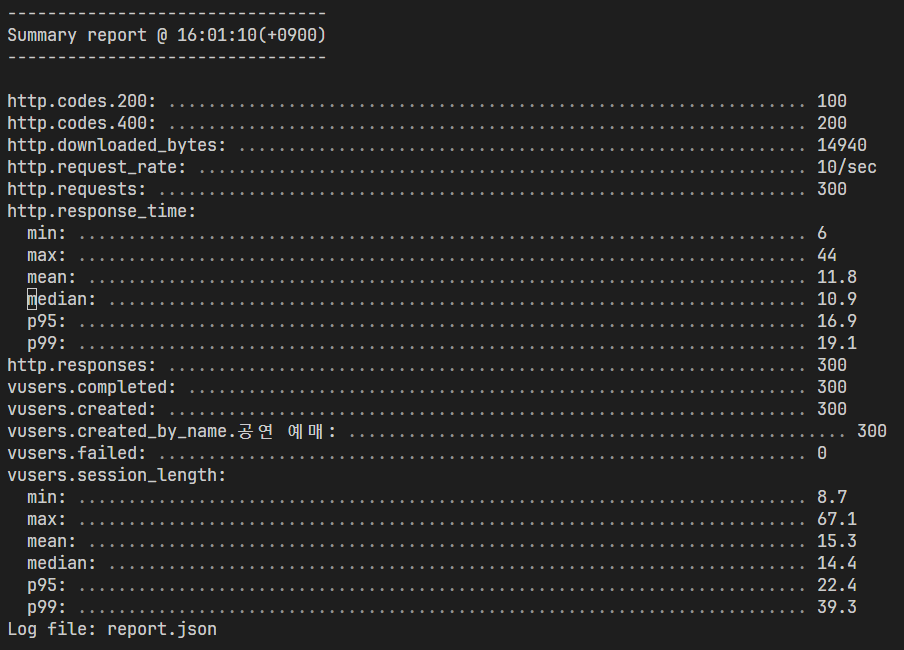Viewport: 904px width, 650px height.
Task: Click the vusers.completed label
Action: tap(91, 387)
